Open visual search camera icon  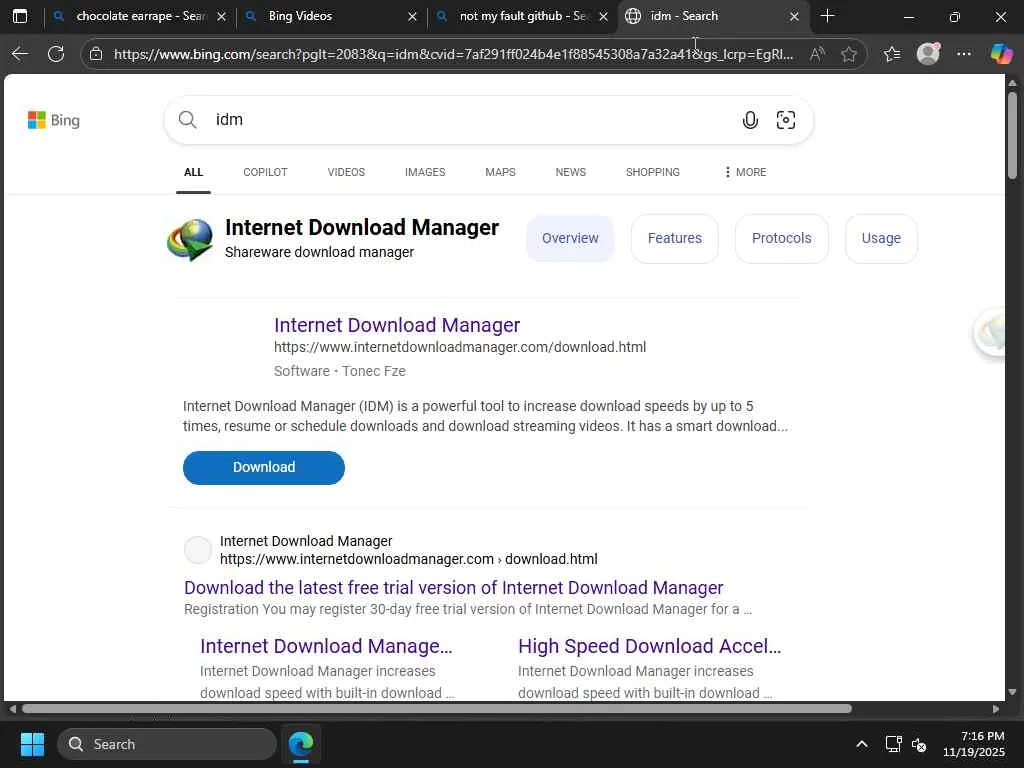[x=786, y=120]
